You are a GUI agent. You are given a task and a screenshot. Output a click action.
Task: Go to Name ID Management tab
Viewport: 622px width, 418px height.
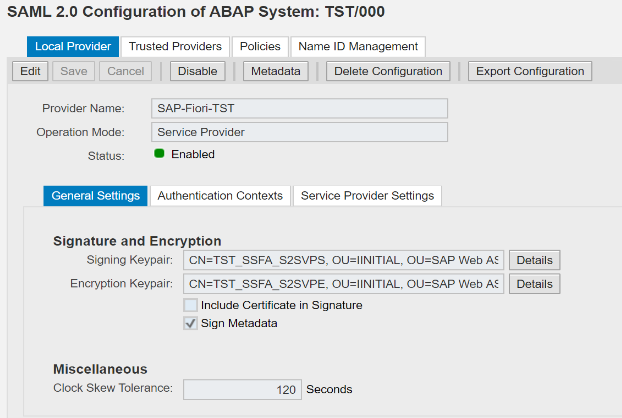click(x=358, y=46)
